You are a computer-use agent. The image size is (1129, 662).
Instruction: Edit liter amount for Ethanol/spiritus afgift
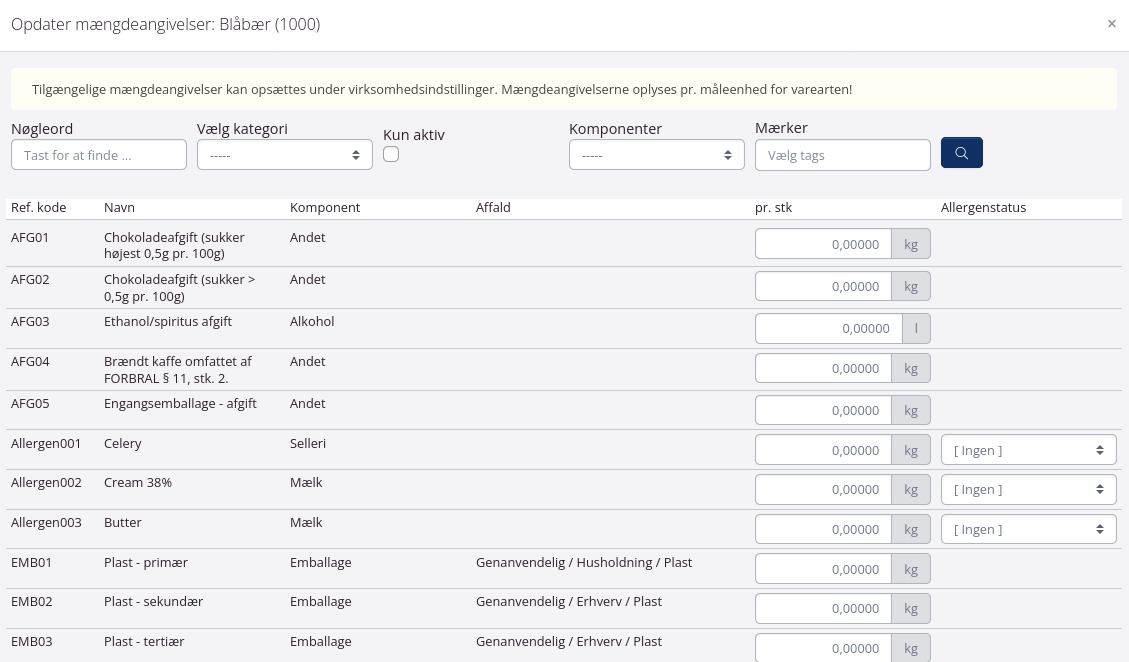coord(828,328)
